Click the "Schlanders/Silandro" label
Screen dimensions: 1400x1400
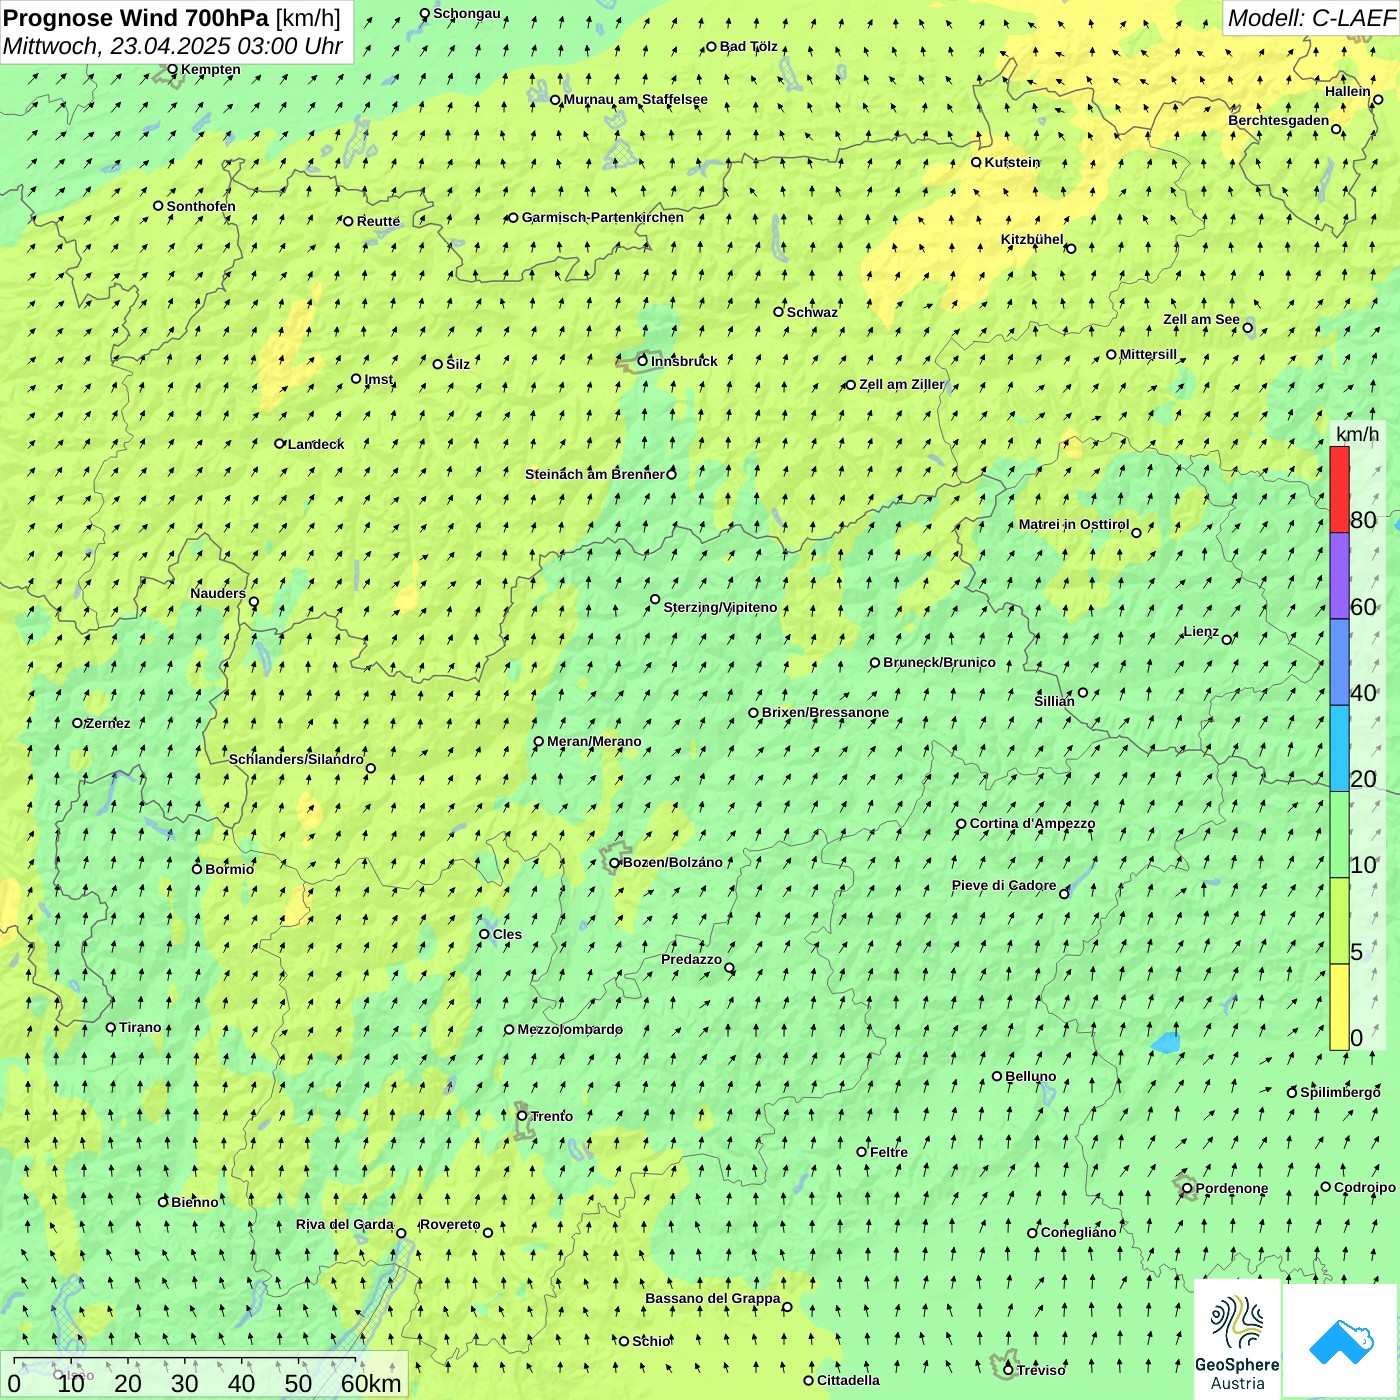pos(296,760)
